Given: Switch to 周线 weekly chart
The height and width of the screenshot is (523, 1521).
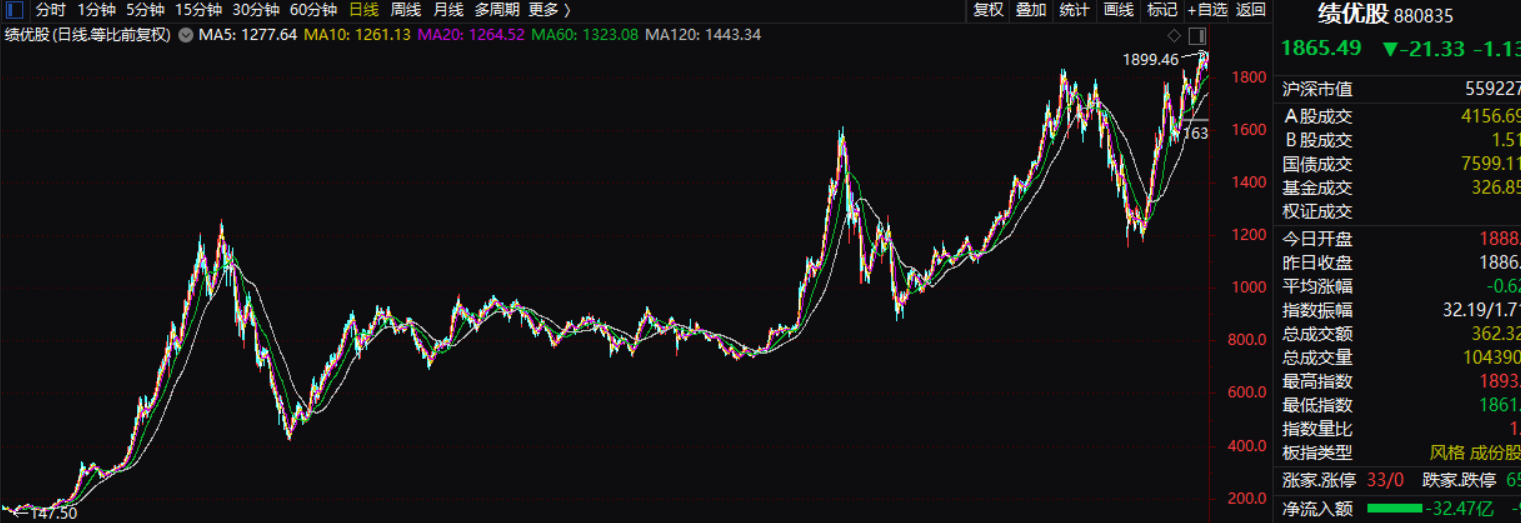Looking at the screenshot, I should coord(406,10).
